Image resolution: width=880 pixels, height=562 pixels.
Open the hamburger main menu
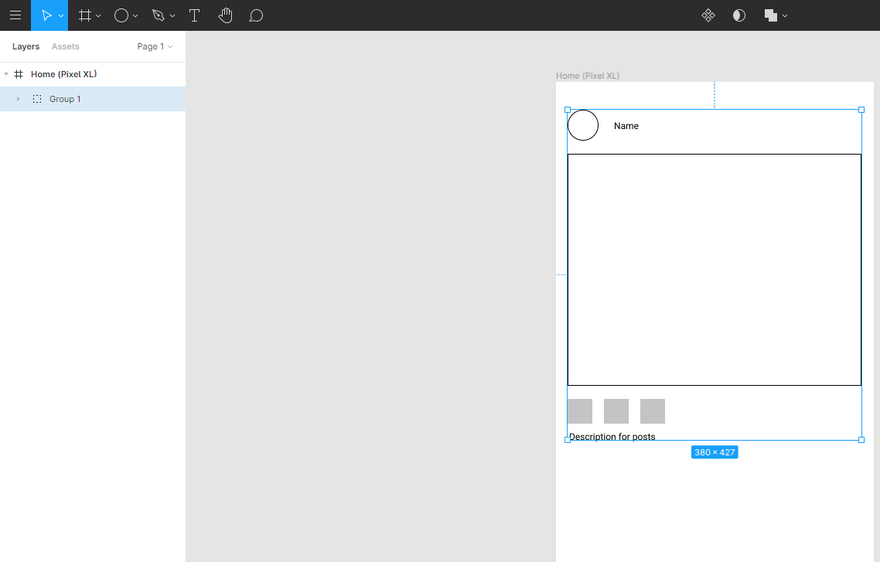(15, 15)
